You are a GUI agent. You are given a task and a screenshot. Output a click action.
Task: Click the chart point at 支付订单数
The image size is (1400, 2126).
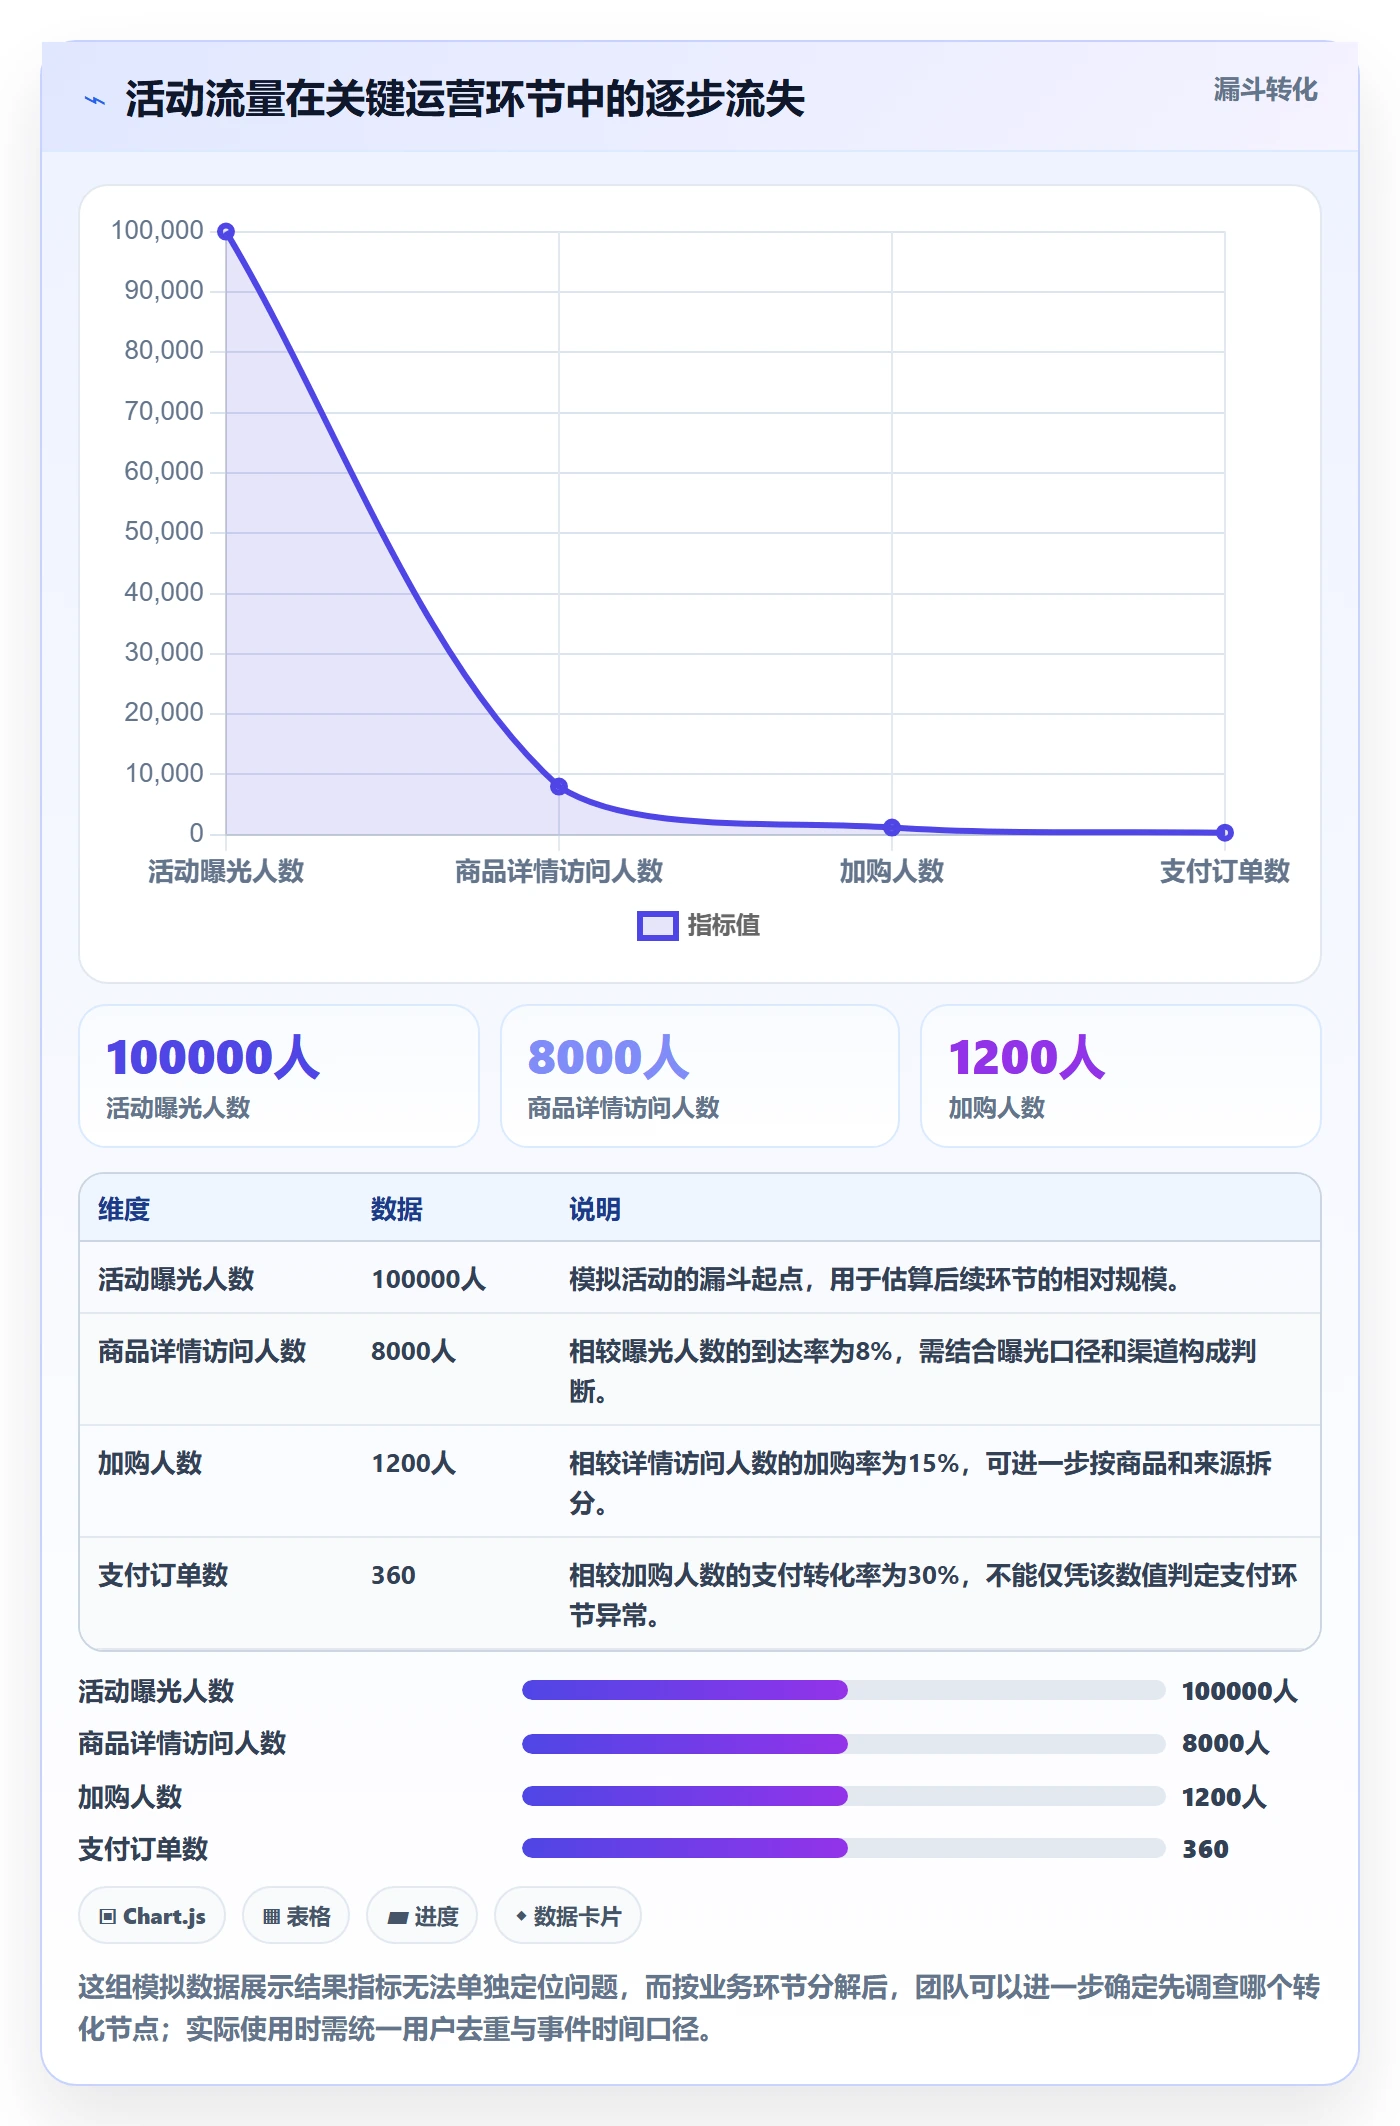(x=1225, y=832)
